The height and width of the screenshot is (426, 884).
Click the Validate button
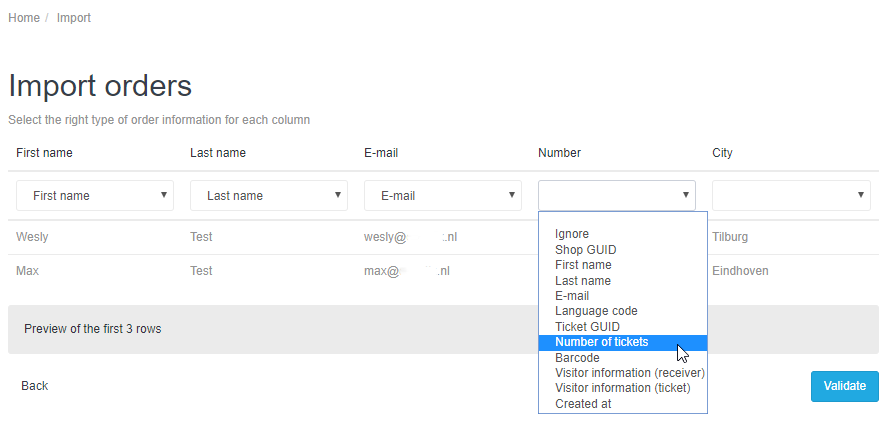(845, 386)
